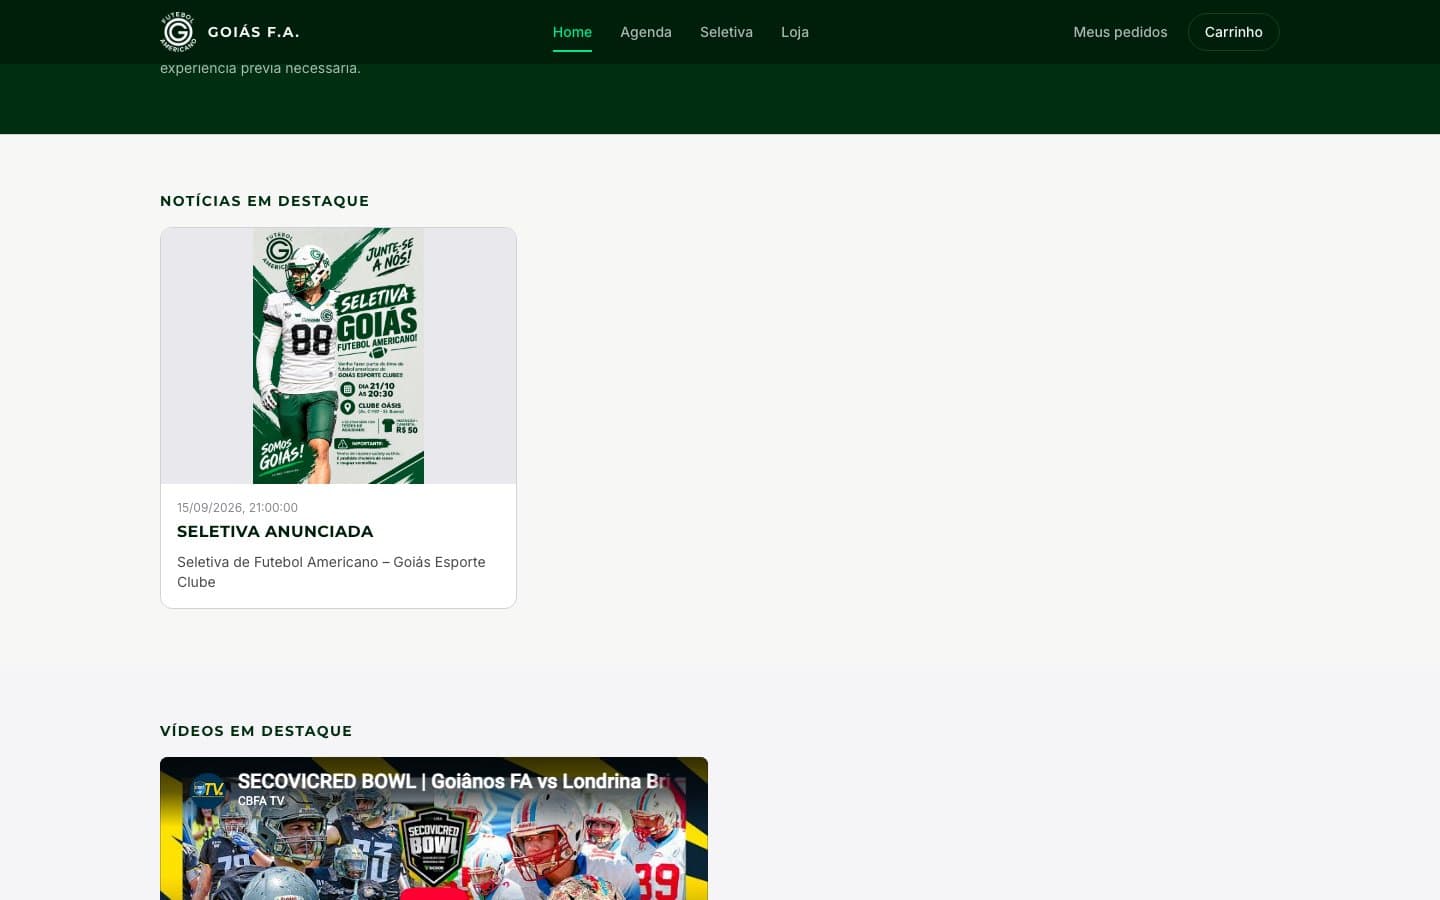Open the SELETIVA ANUNCIADA news title
This screenshot has height=900, width=1440.
(275, 531)
